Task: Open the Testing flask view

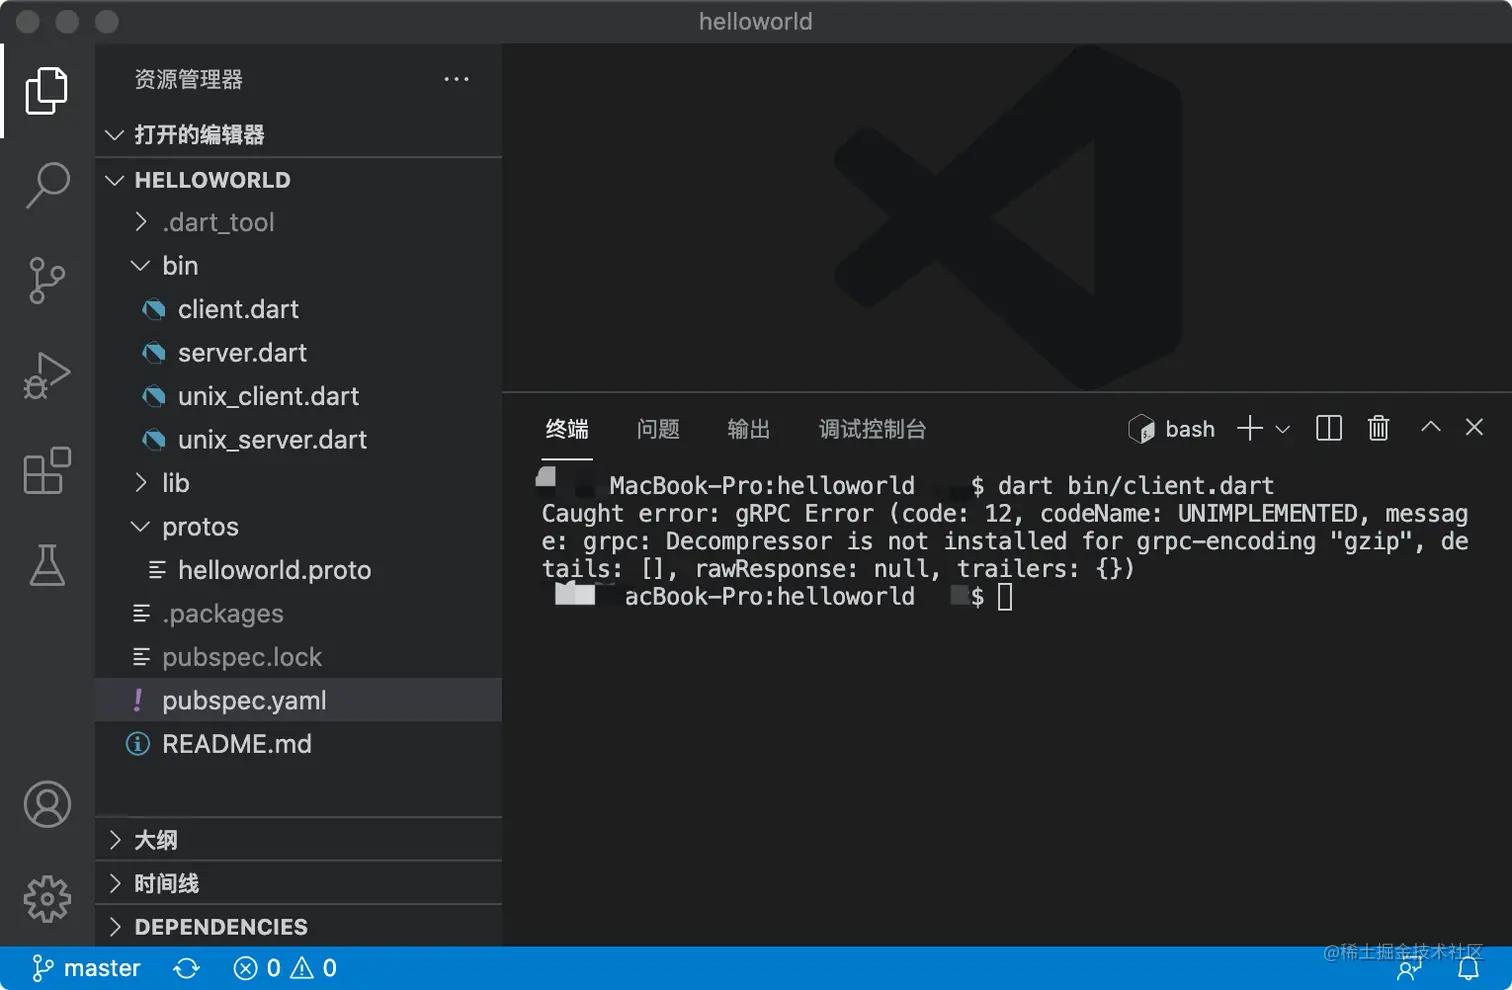Action: click(46, 565)
